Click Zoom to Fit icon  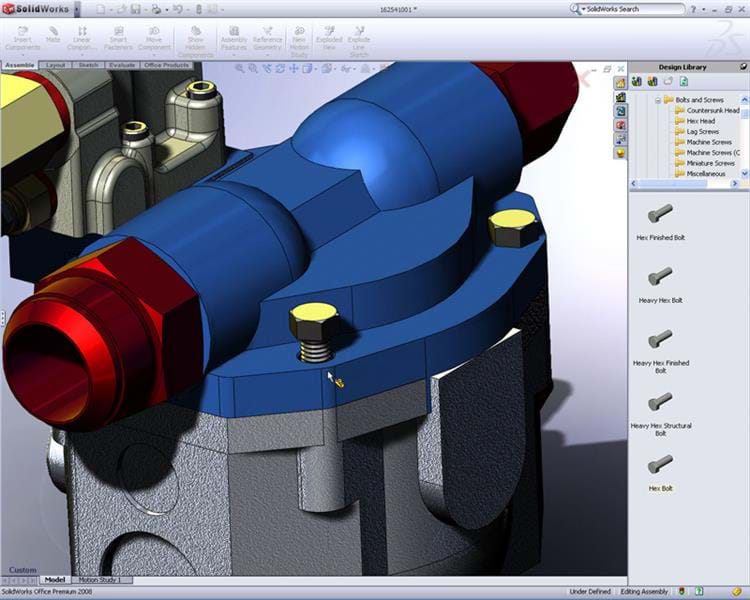point(240,69)
